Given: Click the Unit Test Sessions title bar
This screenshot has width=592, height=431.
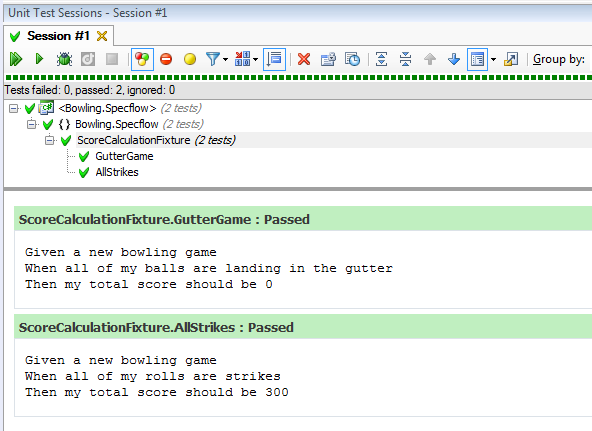Looking at the screenshot, I should click(298, 13).
